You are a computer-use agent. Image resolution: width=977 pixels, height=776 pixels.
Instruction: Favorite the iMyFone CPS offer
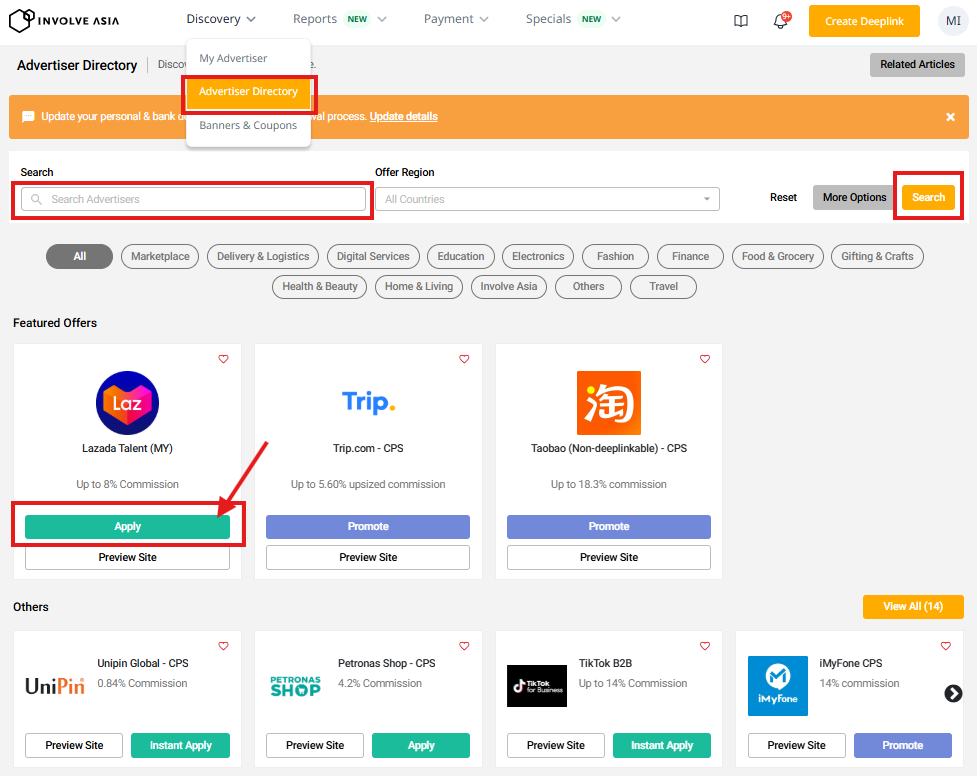pyautogui.click(x=946, y=646)
